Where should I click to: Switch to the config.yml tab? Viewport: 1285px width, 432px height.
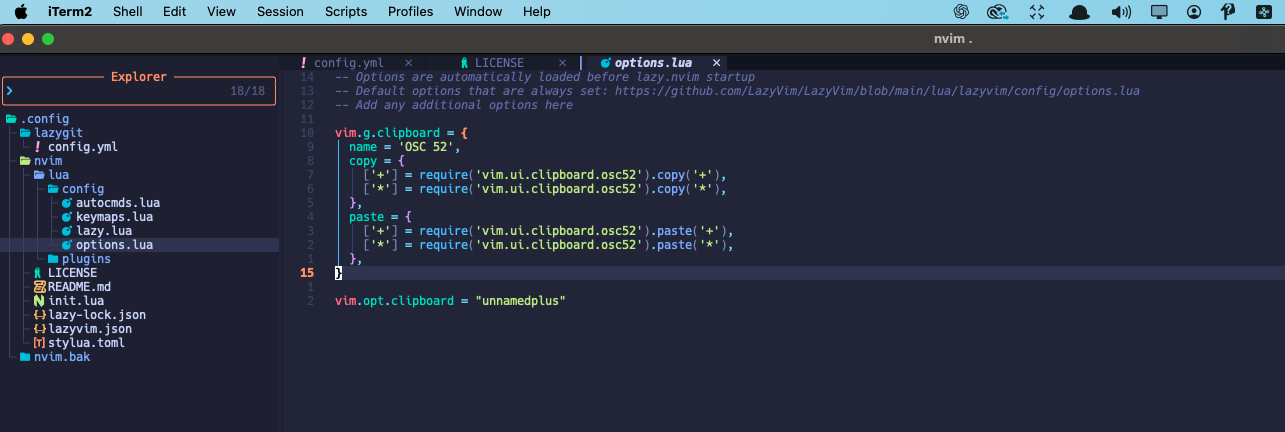[348, 63]
